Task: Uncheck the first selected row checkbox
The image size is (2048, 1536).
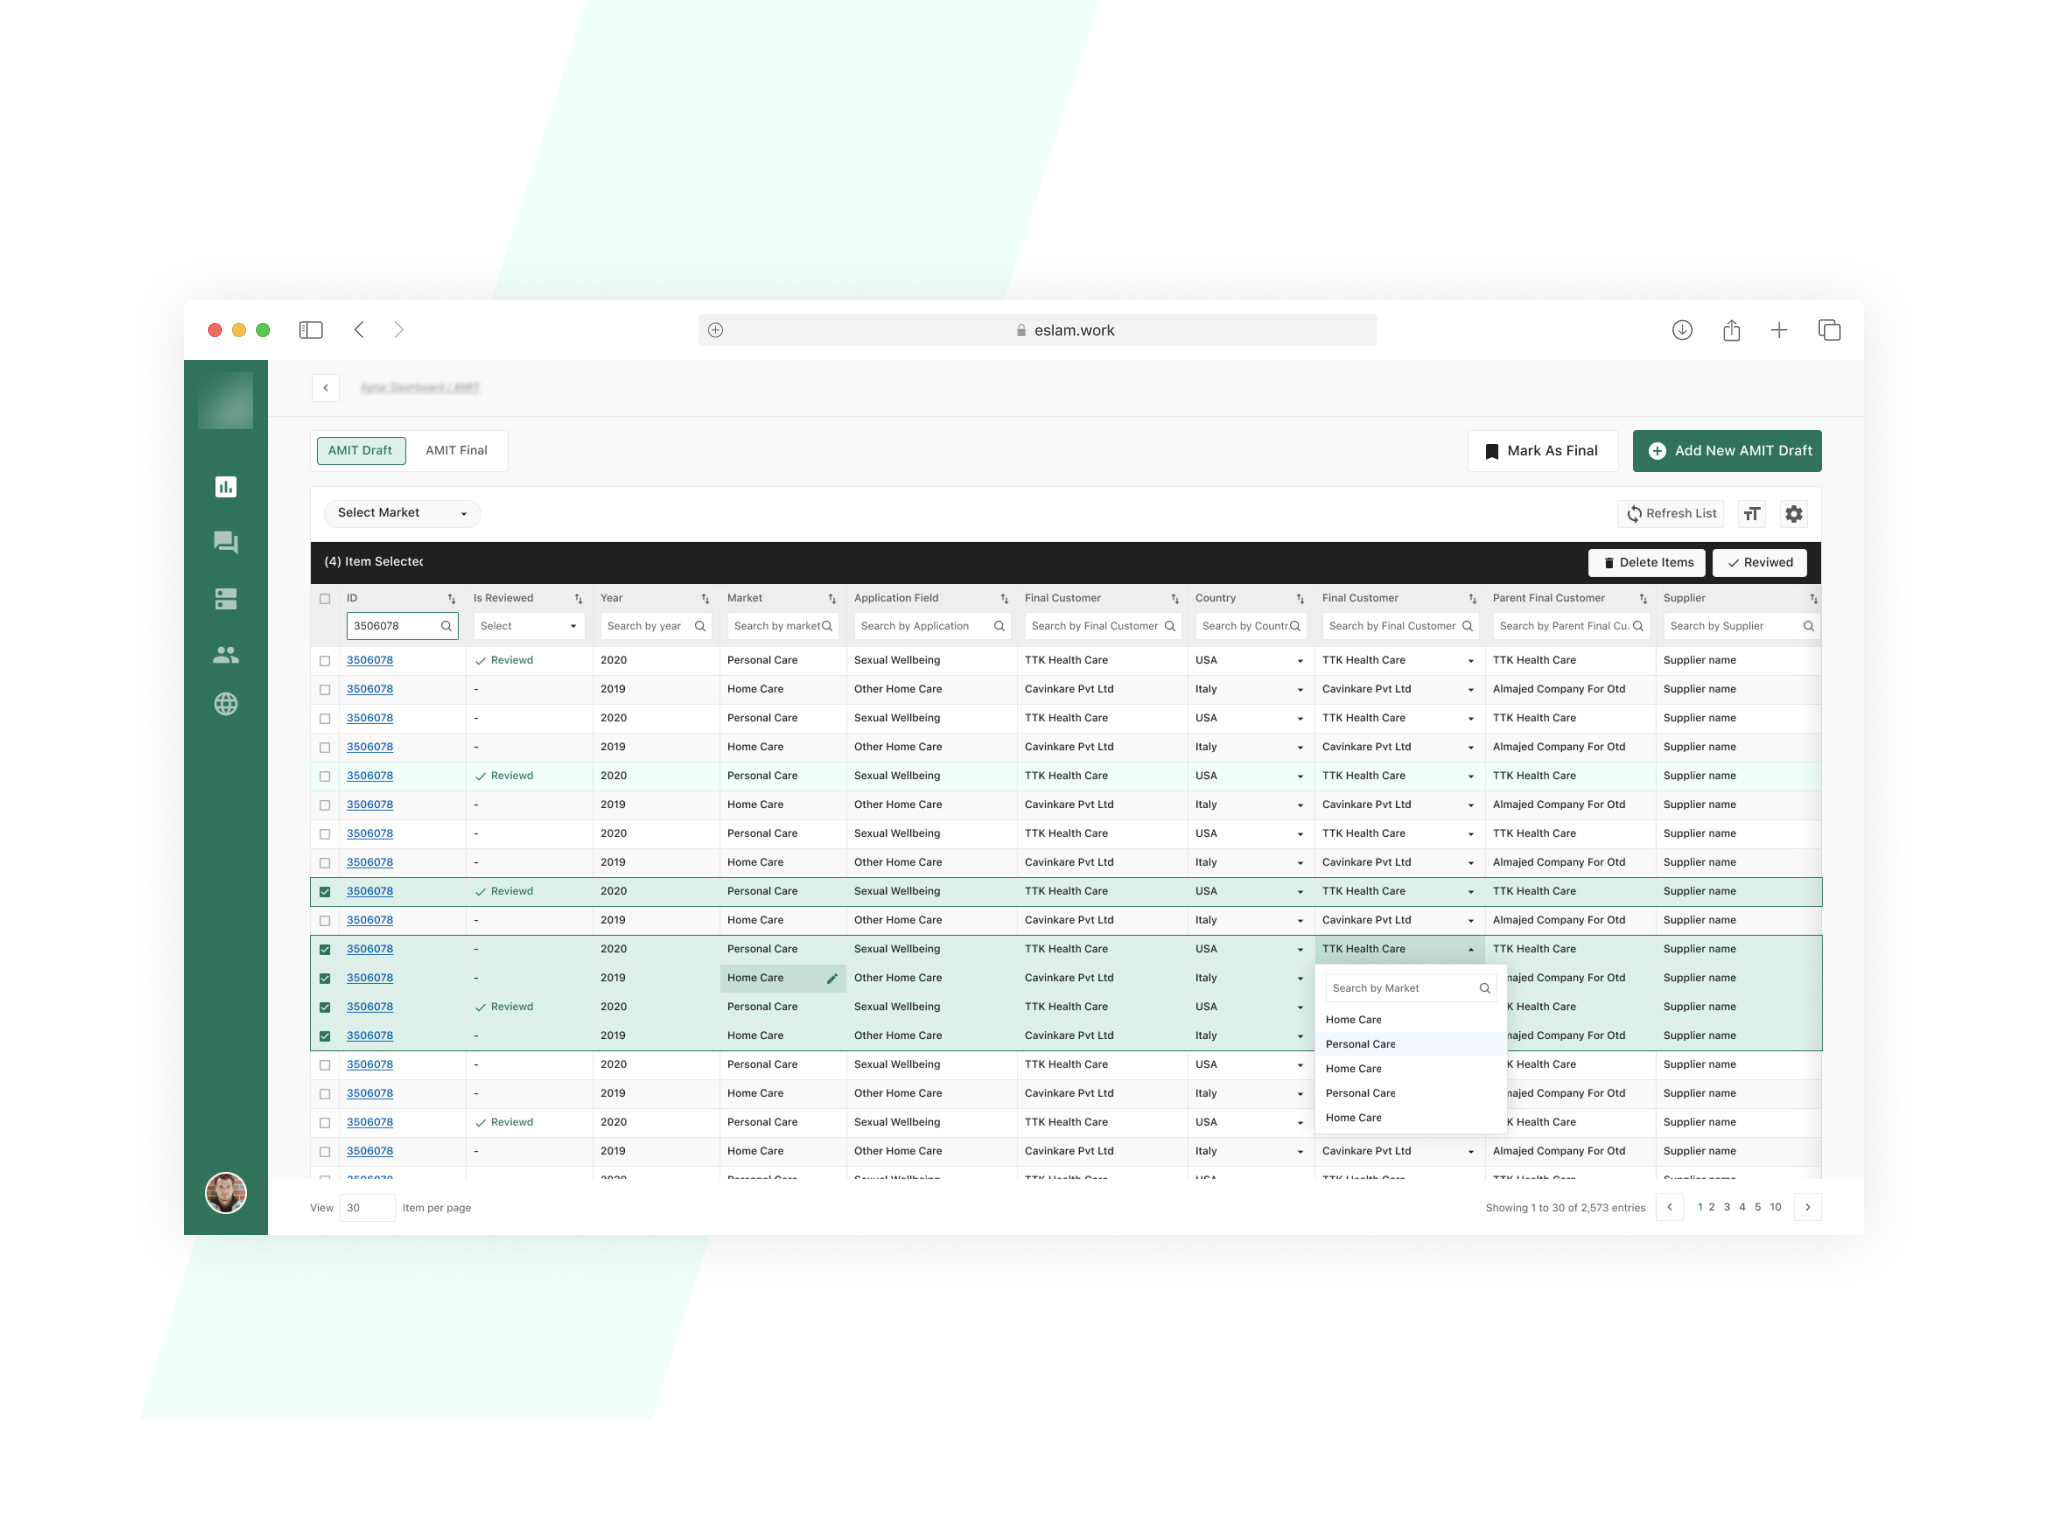Action: pyautogui.click(x=324, y=891)
